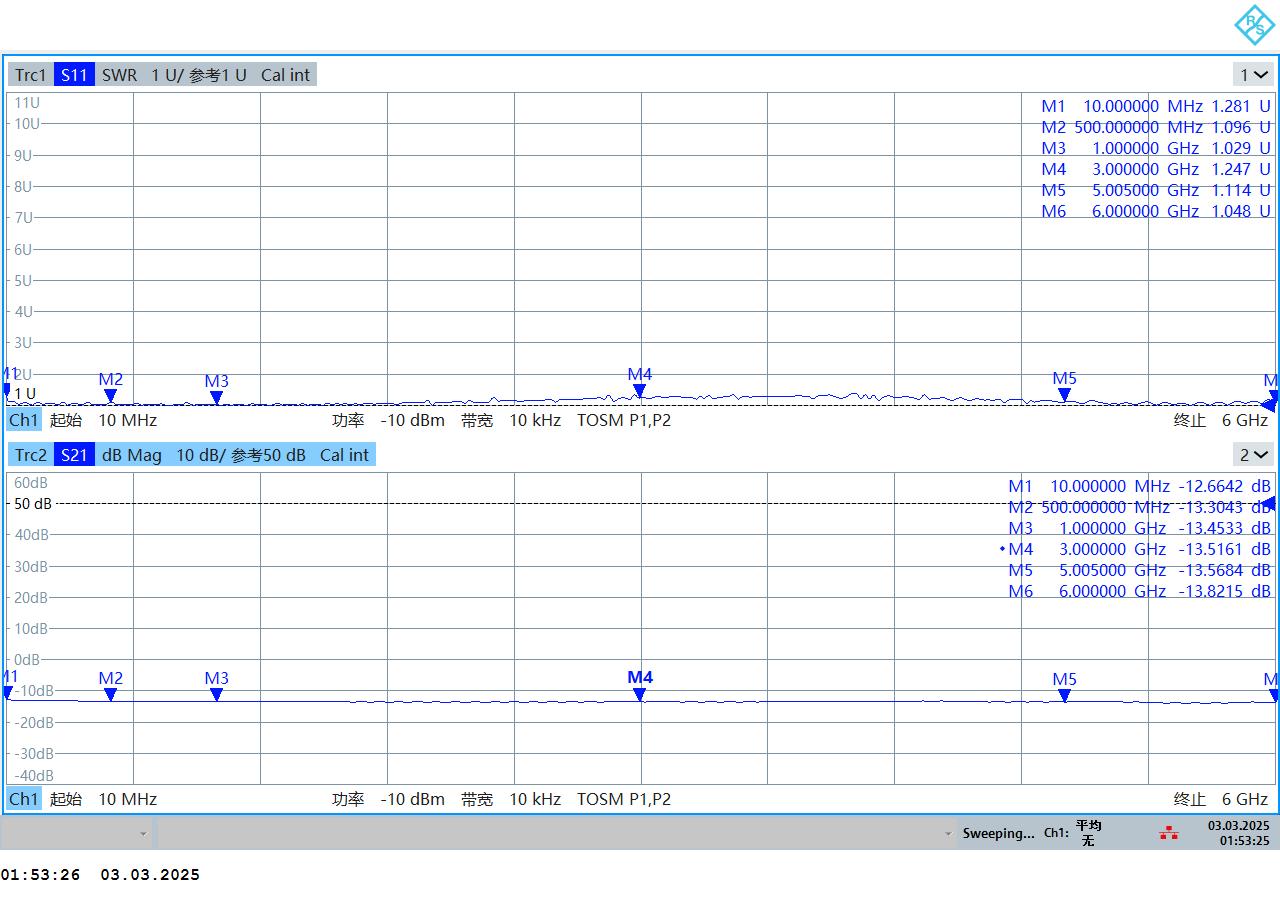
Task: Click TOSM P1,P2 calibration label under SWR diagram
Action: [624, 420]
